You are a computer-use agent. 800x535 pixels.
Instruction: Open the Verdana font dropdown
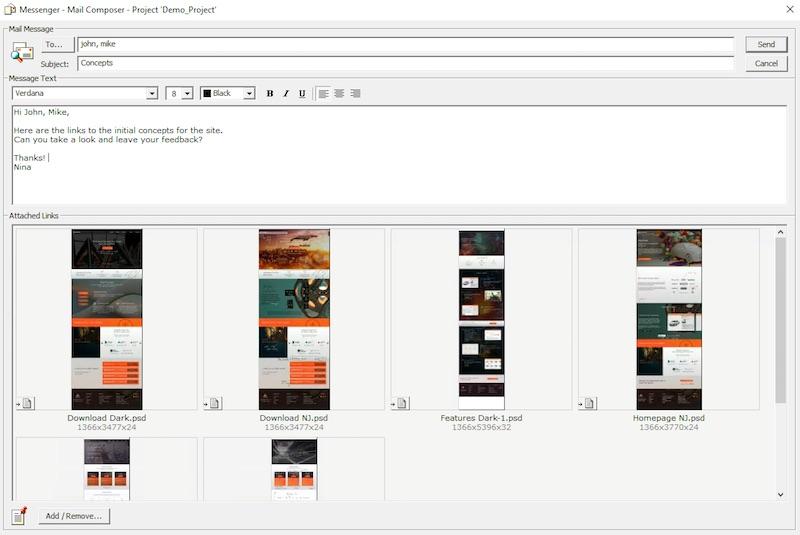tap(152, 94)
